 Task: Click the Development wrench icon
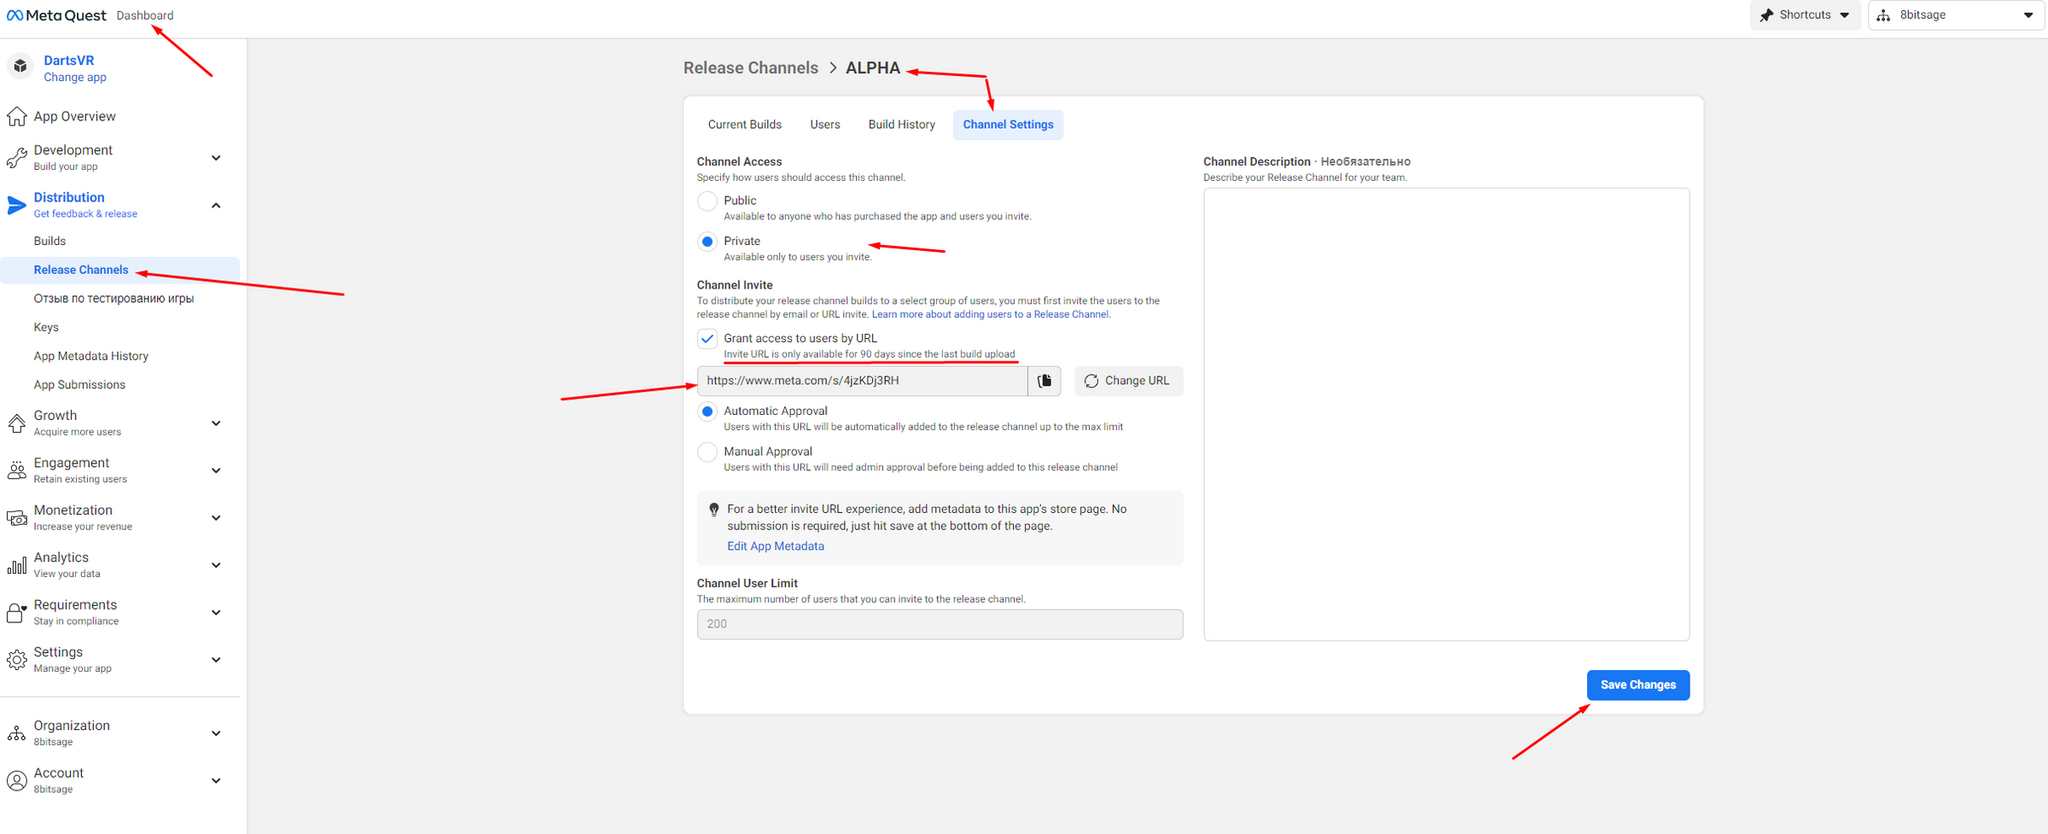tap(17, 157)
